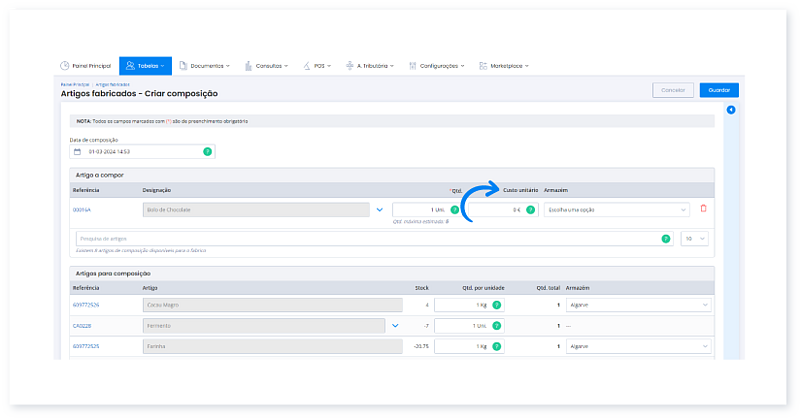Click the red delete trash icon
800x419 pixels.
point(703,209)
